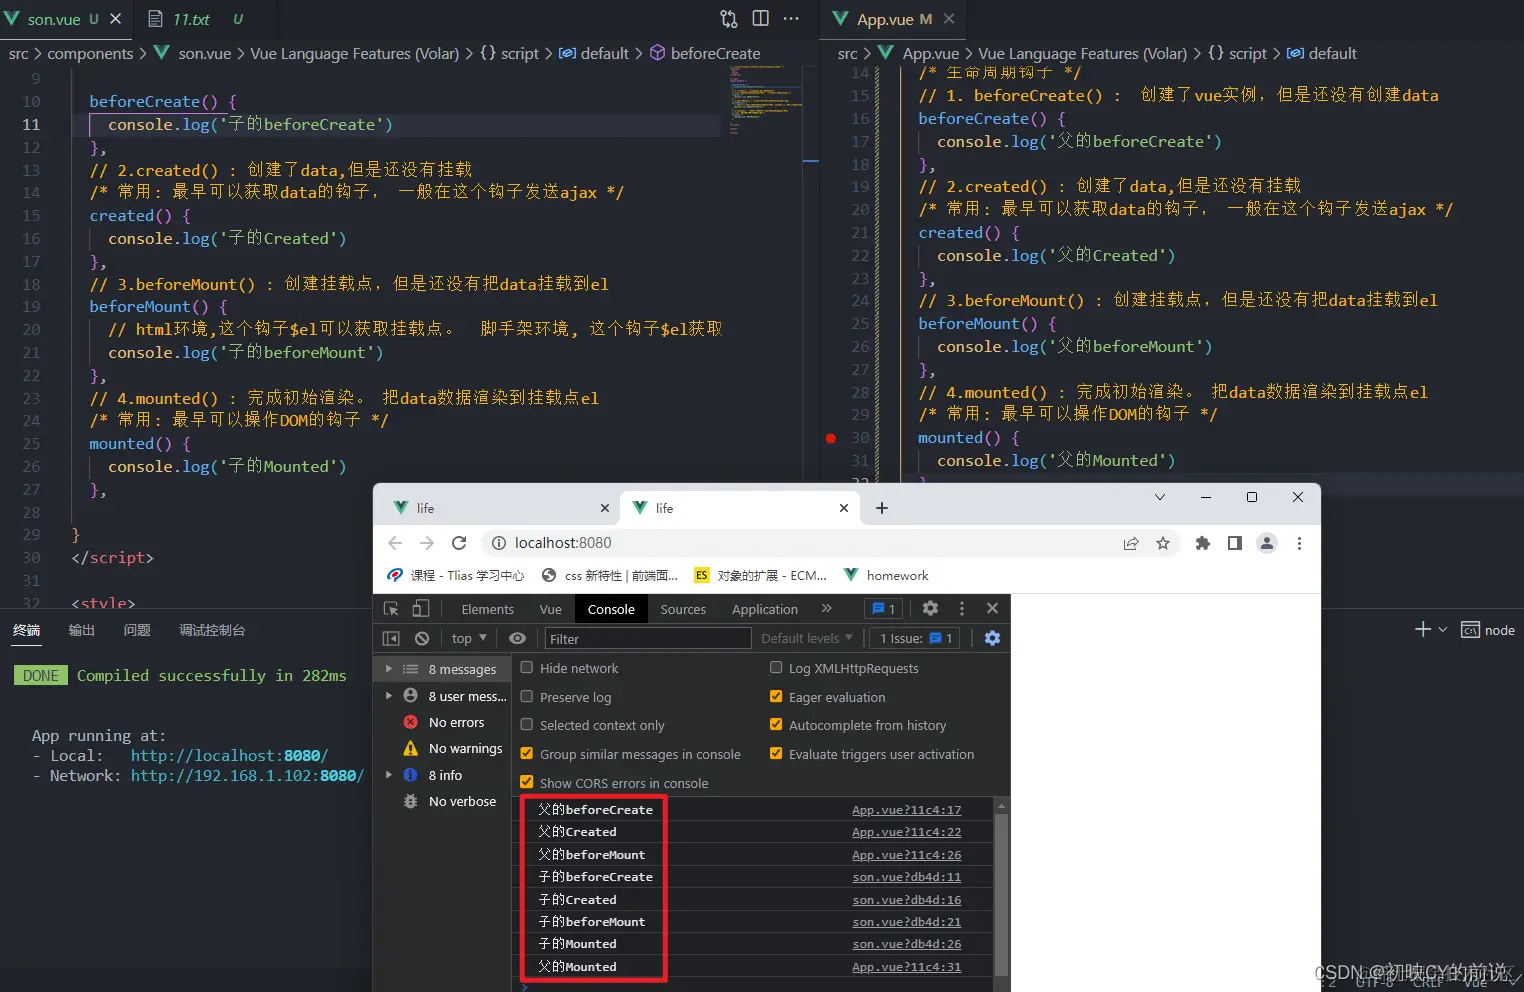Bookmark this page with the star icon
The image size is (1524, 992).
point(1163,543)
